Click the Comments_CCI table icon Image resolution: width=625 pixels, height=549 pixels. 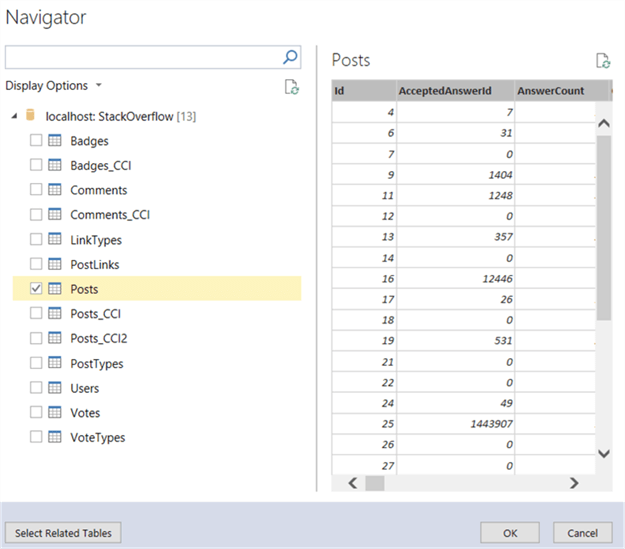pyautogui.click(x=55, y=214)
